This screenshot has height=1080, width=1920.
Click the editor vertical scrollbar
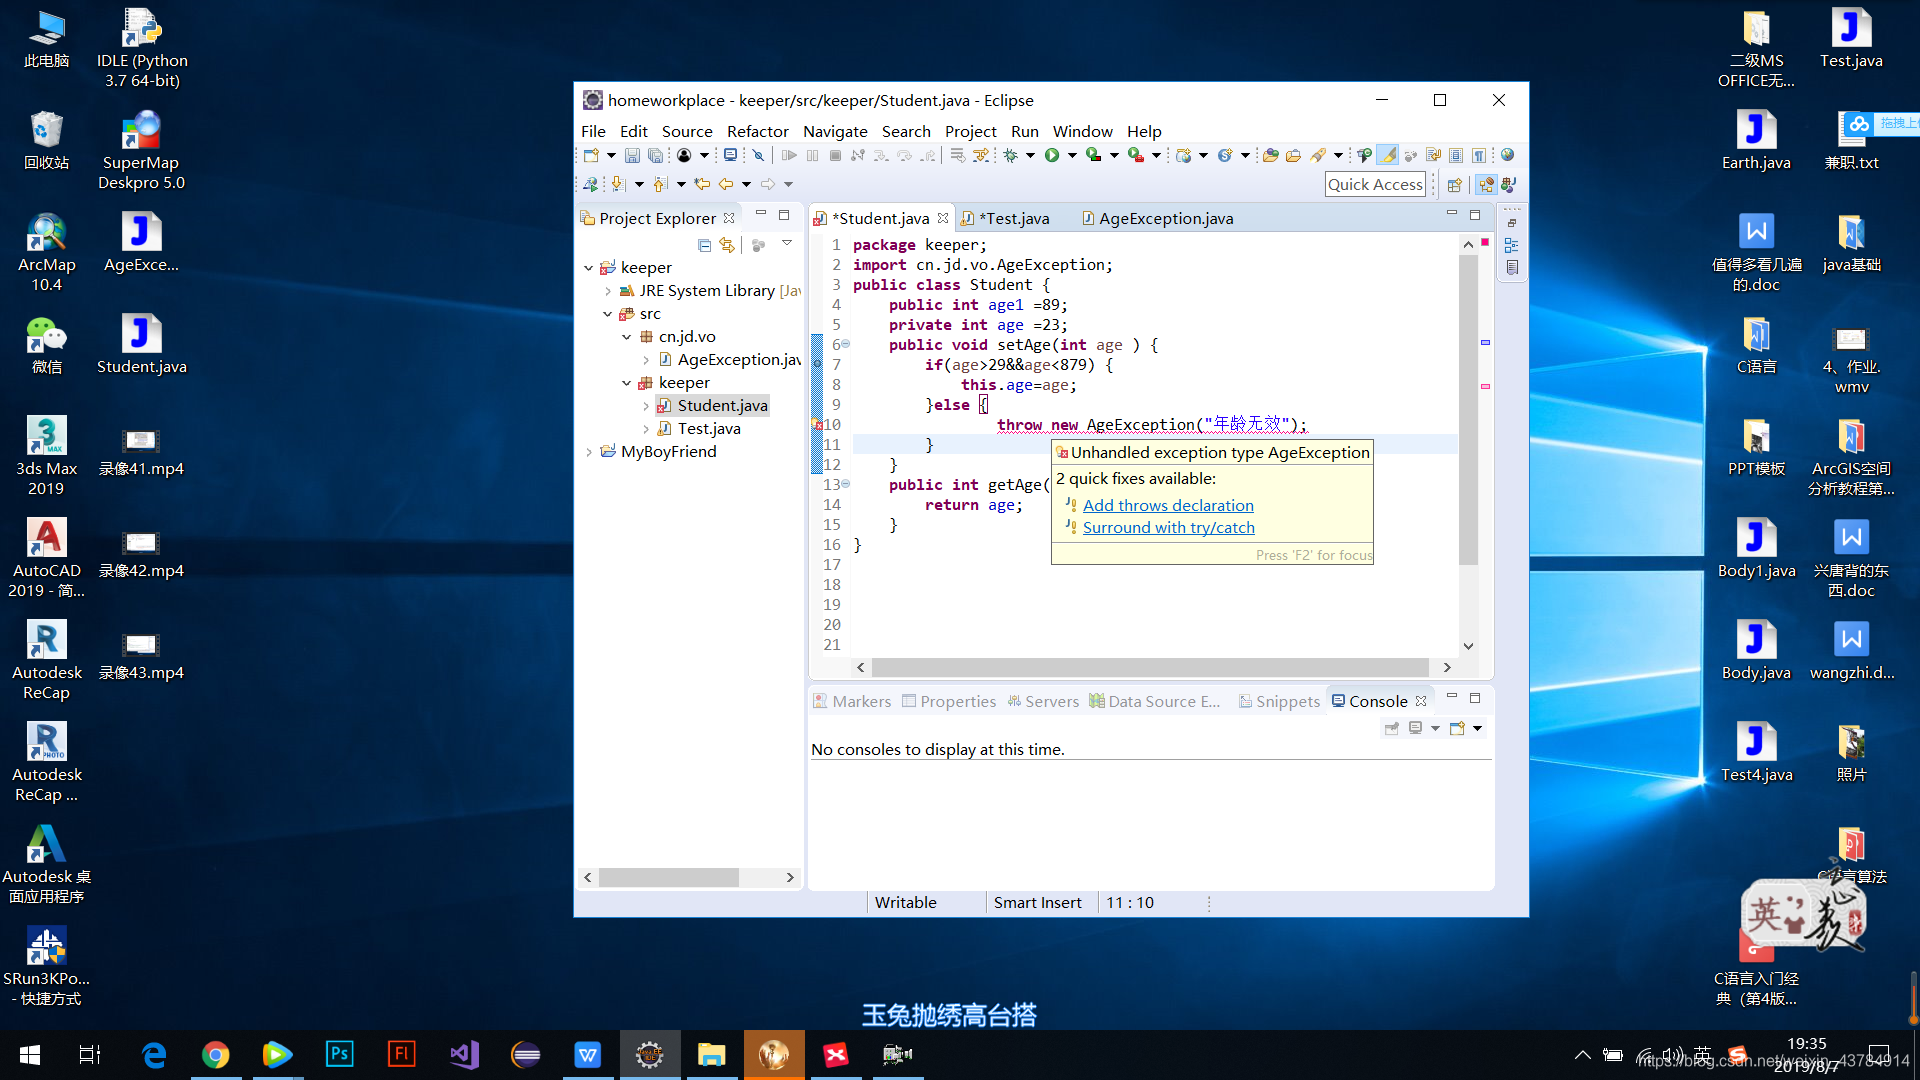click(1468, 410)
